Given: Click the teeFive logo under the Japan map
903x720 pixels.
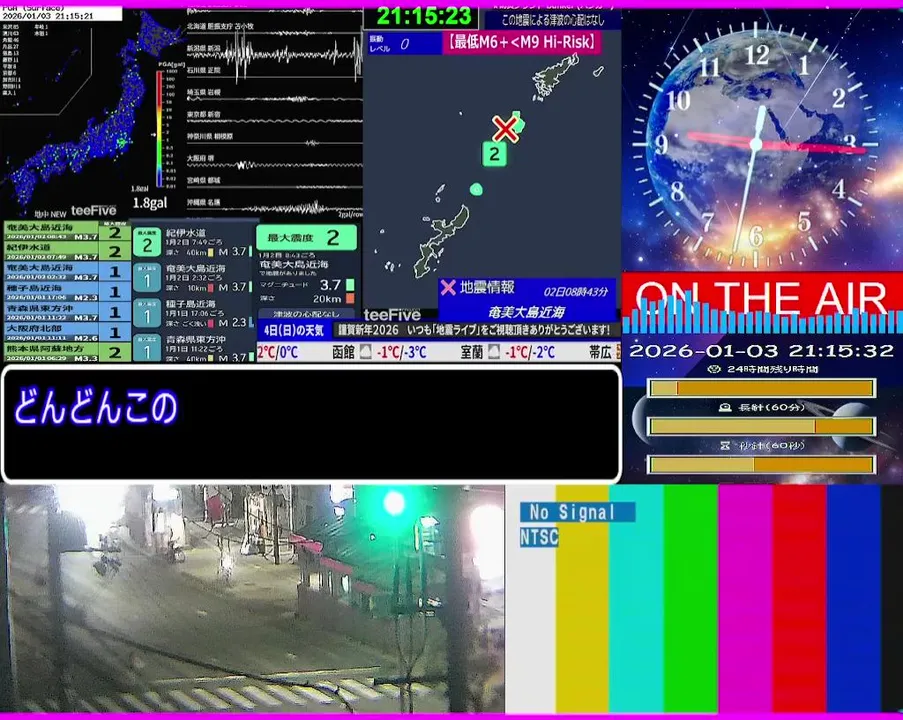Looking at the screenshot, I should tap(93, 210).
